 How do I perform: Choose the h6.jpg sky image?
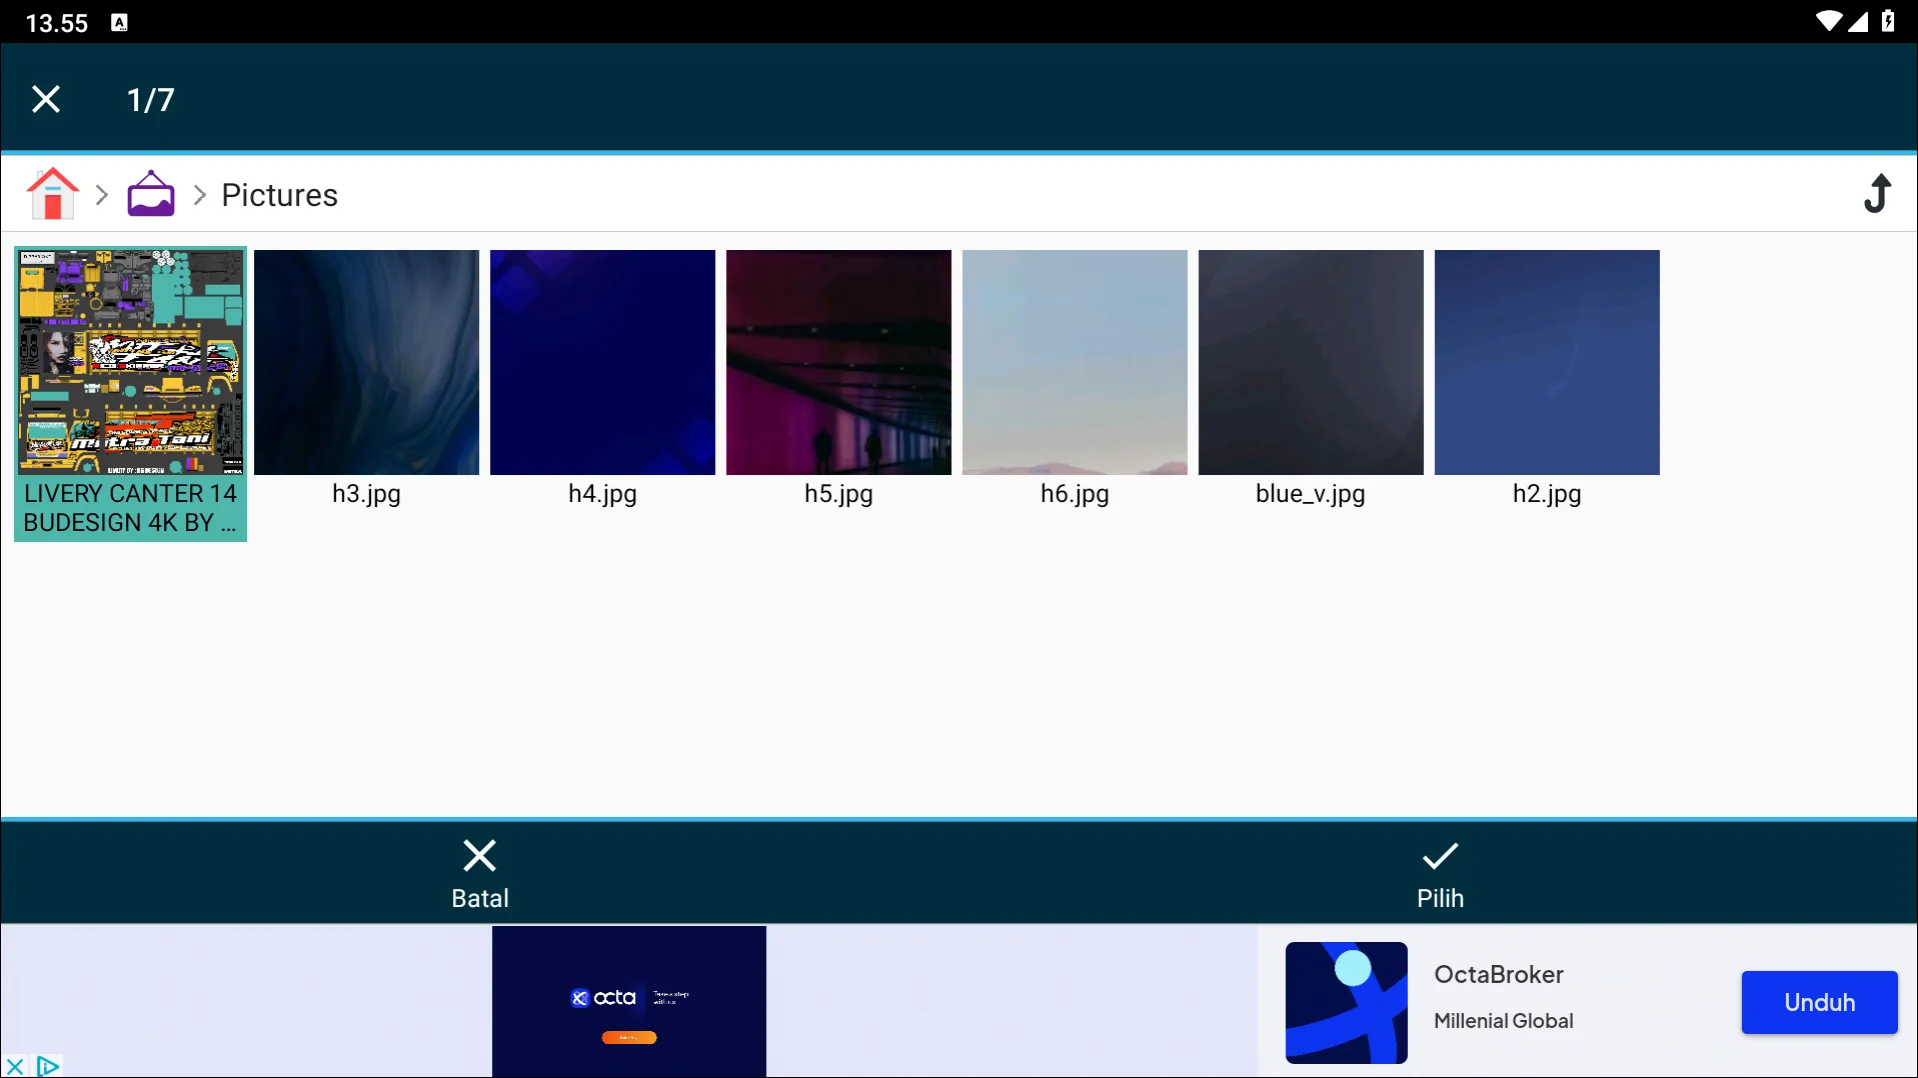pyautogui.click(x=1074, y=363)
